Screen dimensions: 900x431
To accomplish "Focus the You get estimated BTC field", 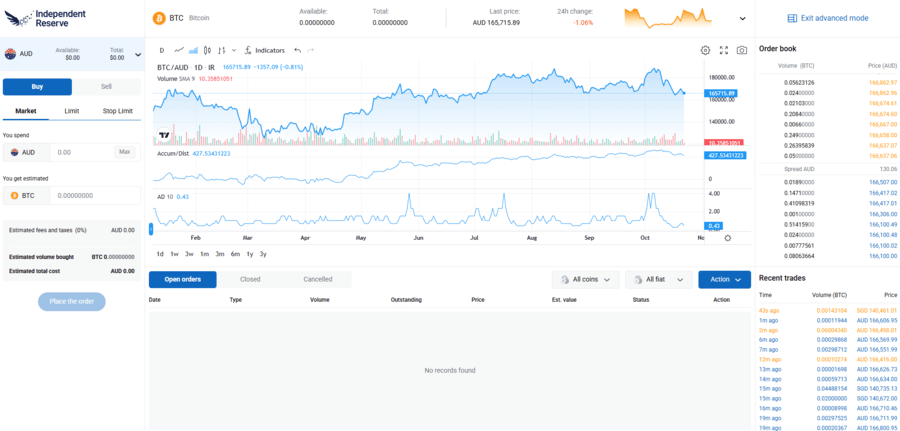I will [x=95, y=196].
